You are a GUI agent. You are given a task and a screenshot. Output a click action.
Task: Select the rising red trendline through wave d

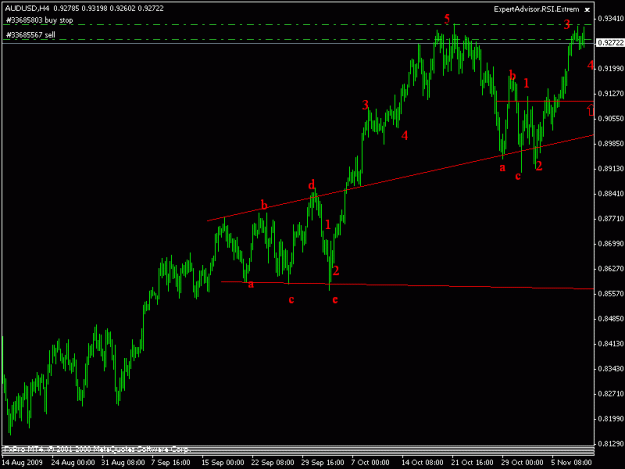(400, 178)
